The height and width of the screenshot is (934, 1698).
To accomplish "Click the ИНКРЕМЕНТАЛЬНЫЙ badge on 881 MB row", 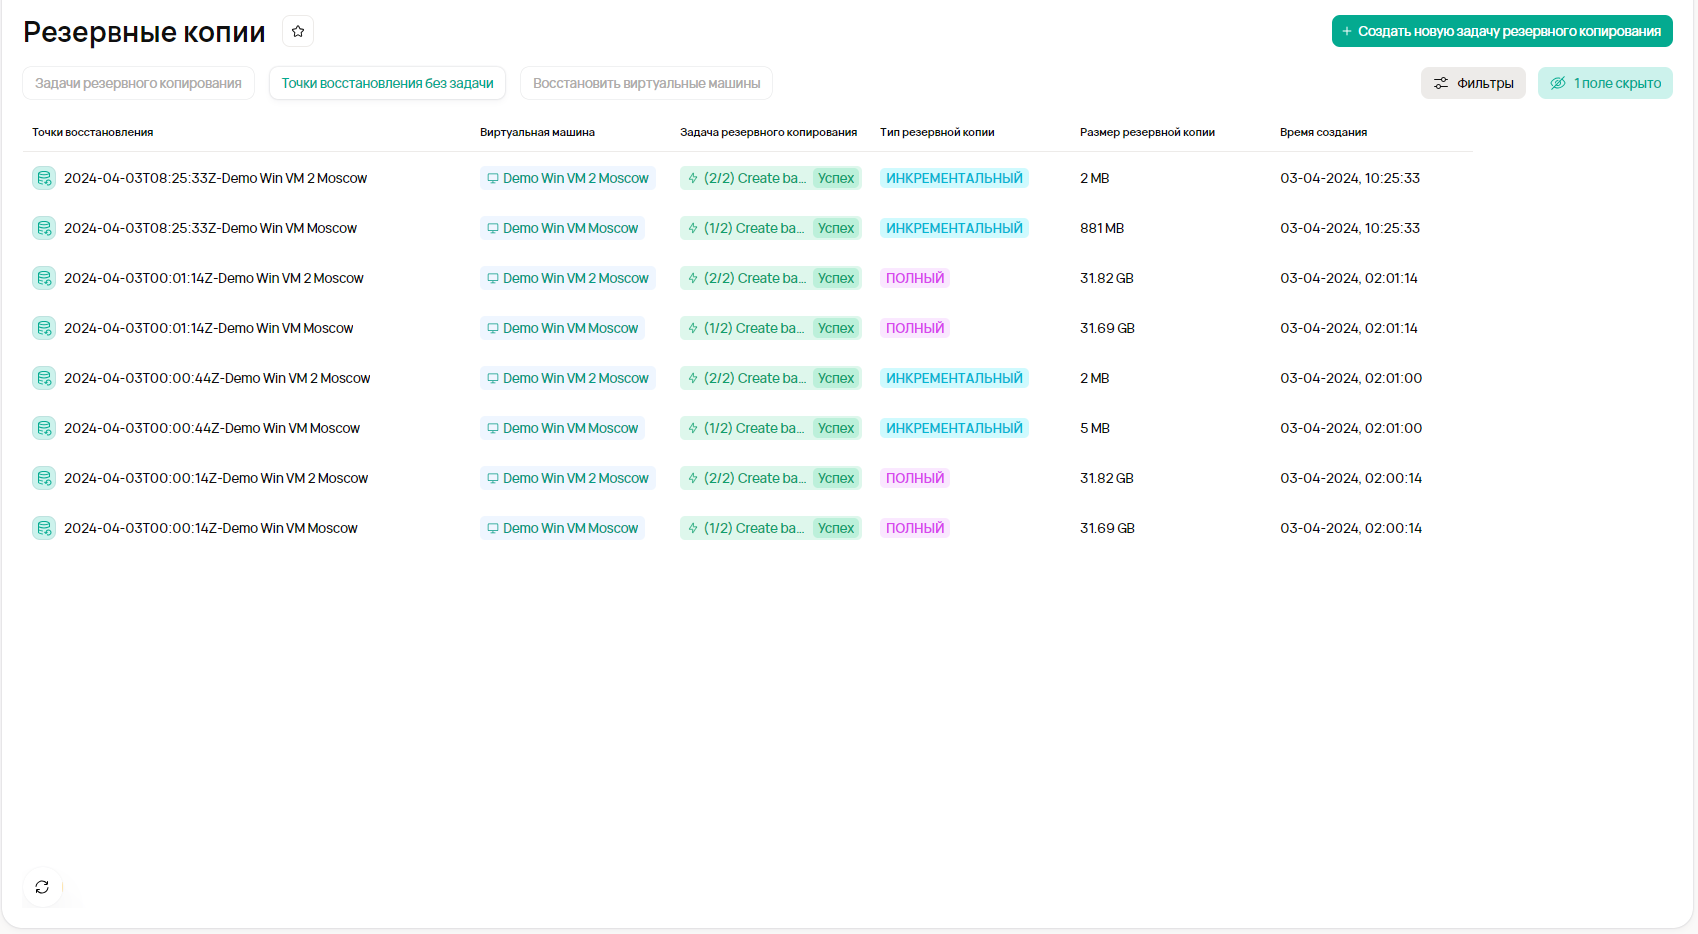I will pos(954,228).
